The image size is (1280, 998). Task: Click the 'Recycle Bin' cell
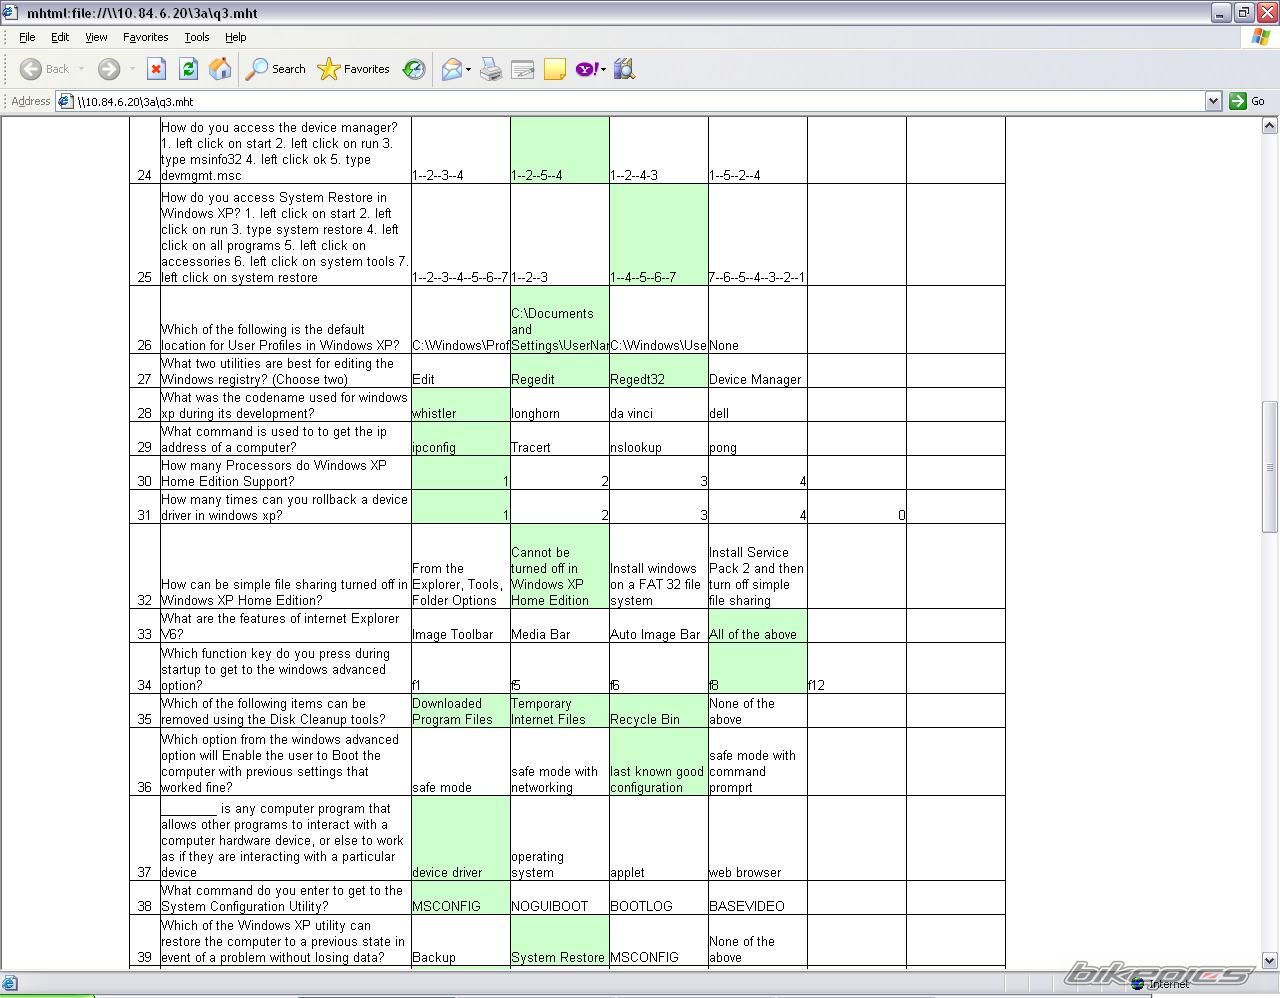click(658, 711)
